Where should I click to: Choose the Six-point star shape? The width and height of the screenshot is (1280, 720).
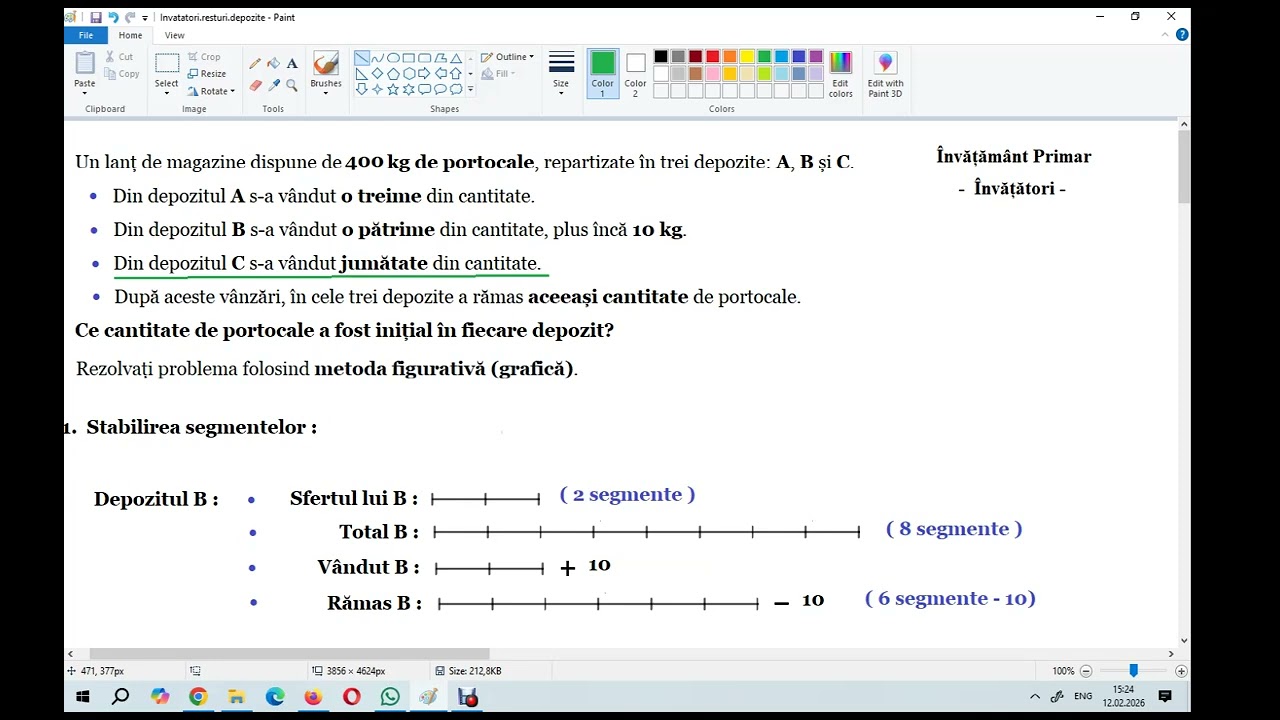409,89
